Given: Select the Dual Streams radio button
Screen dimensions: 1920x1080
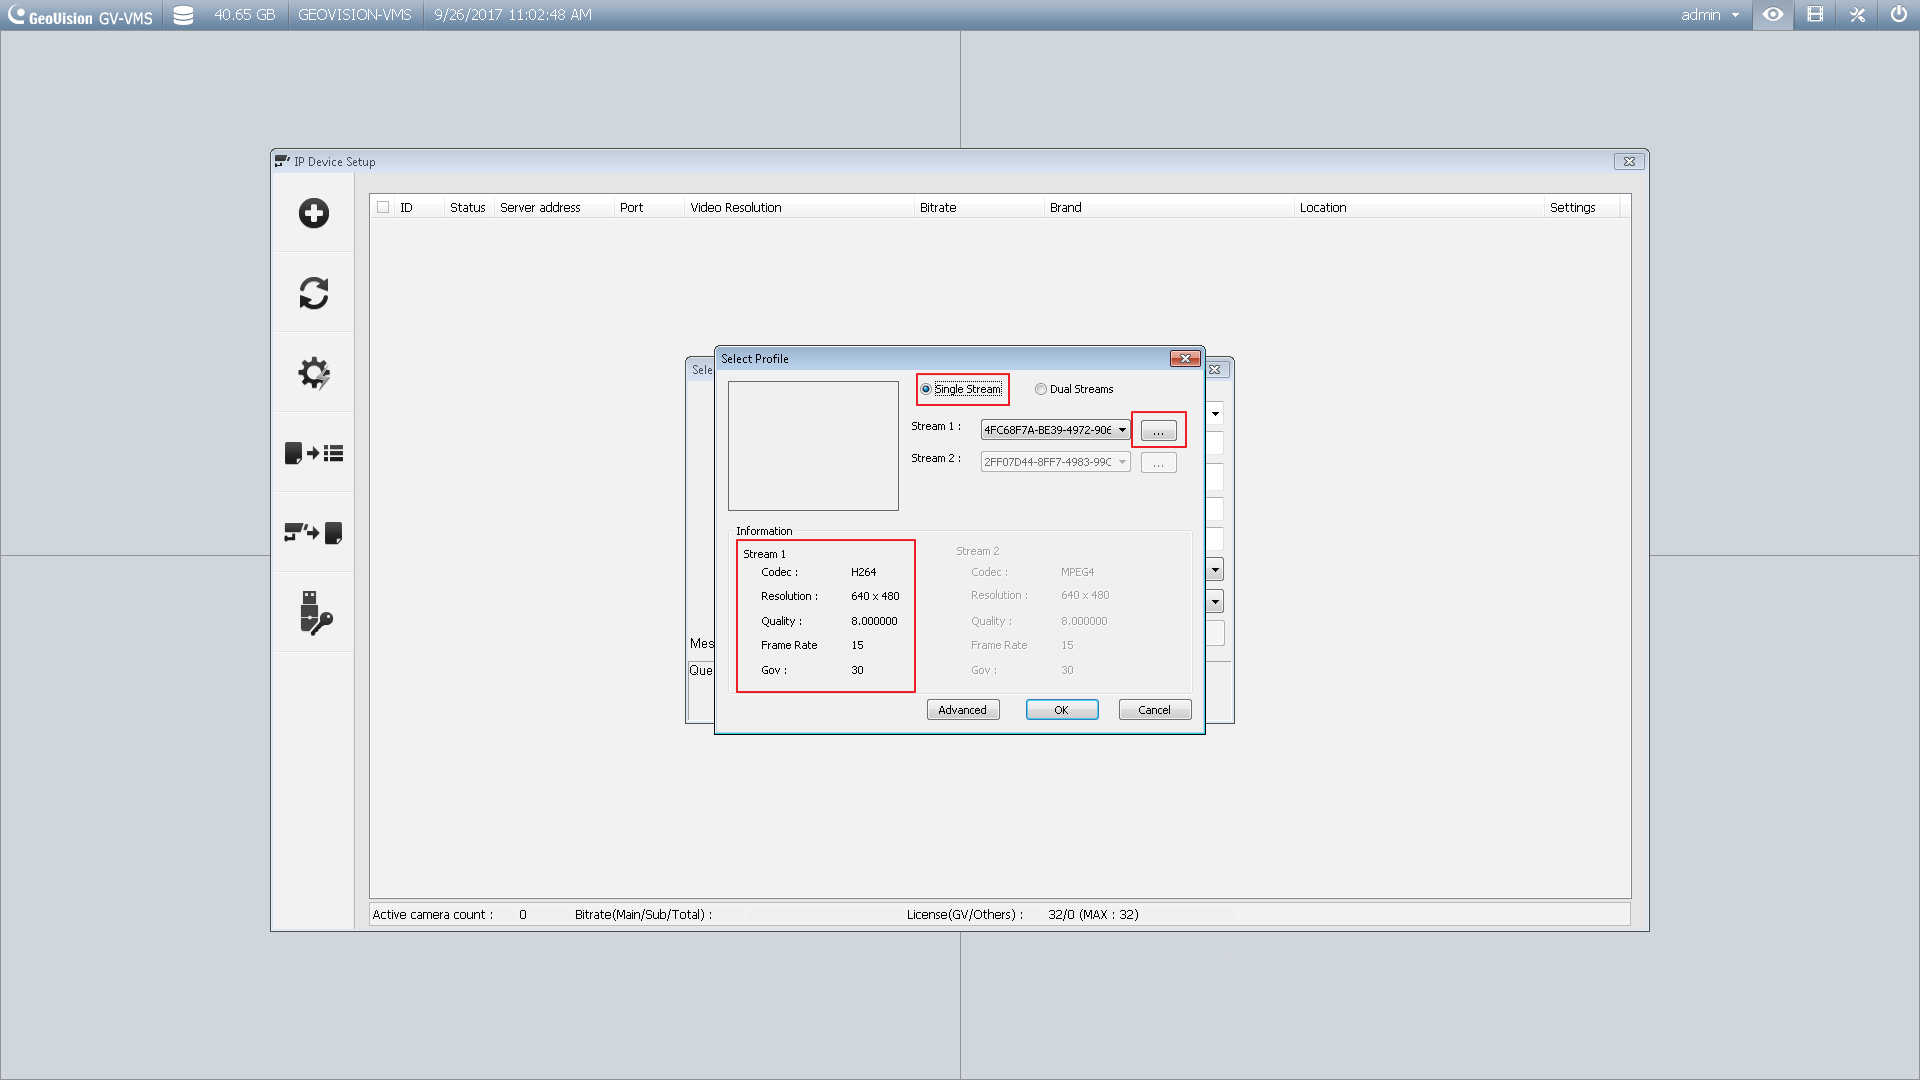Looking at the screenshot, I should (1041, 389).
